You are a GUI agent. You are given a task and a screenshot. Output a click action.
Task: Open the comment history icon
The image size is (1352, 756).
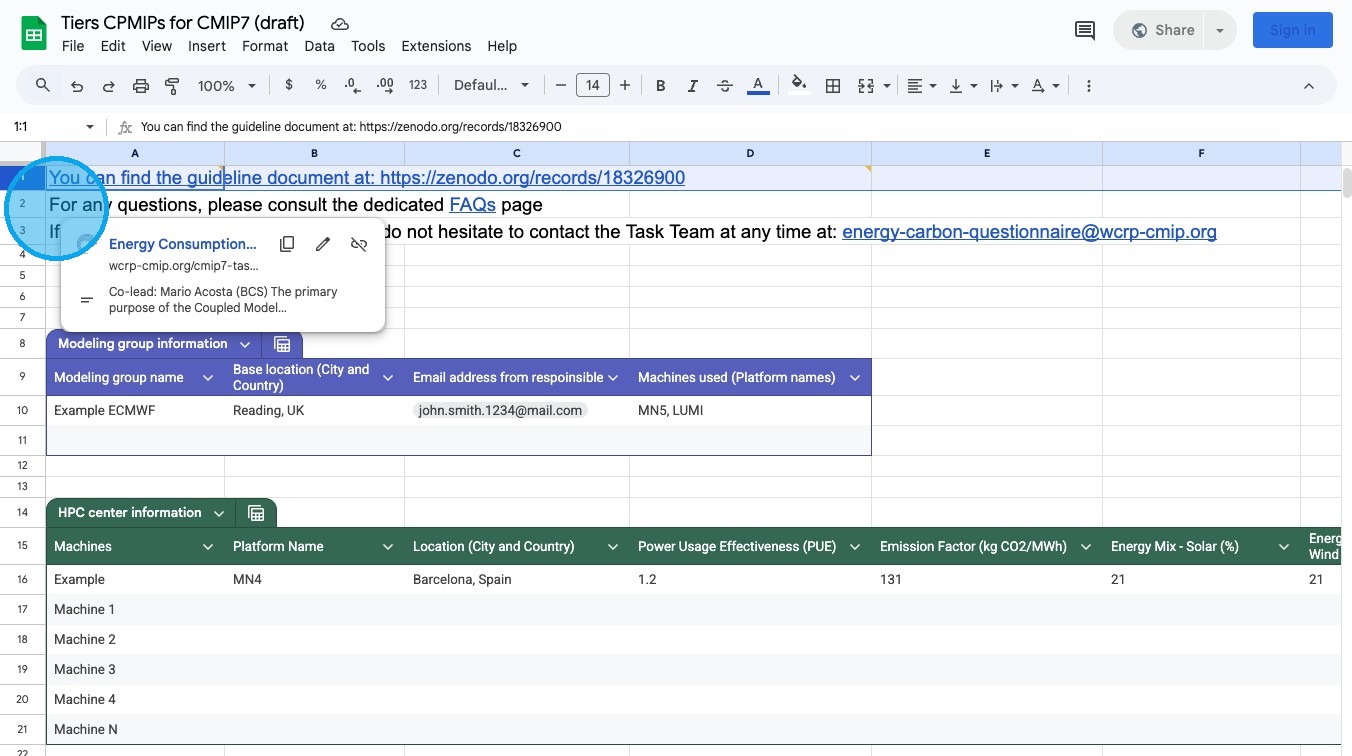point(1084,30)
